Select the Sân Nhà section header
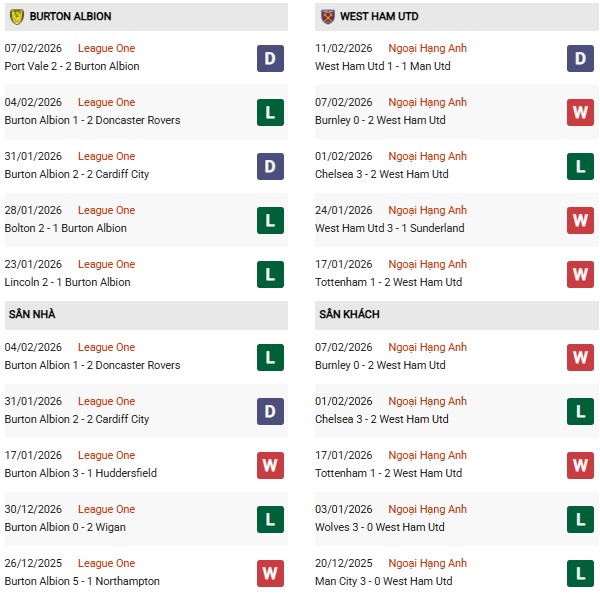The height and width of the screenshot is (595, 600). (x=32, y=314)
